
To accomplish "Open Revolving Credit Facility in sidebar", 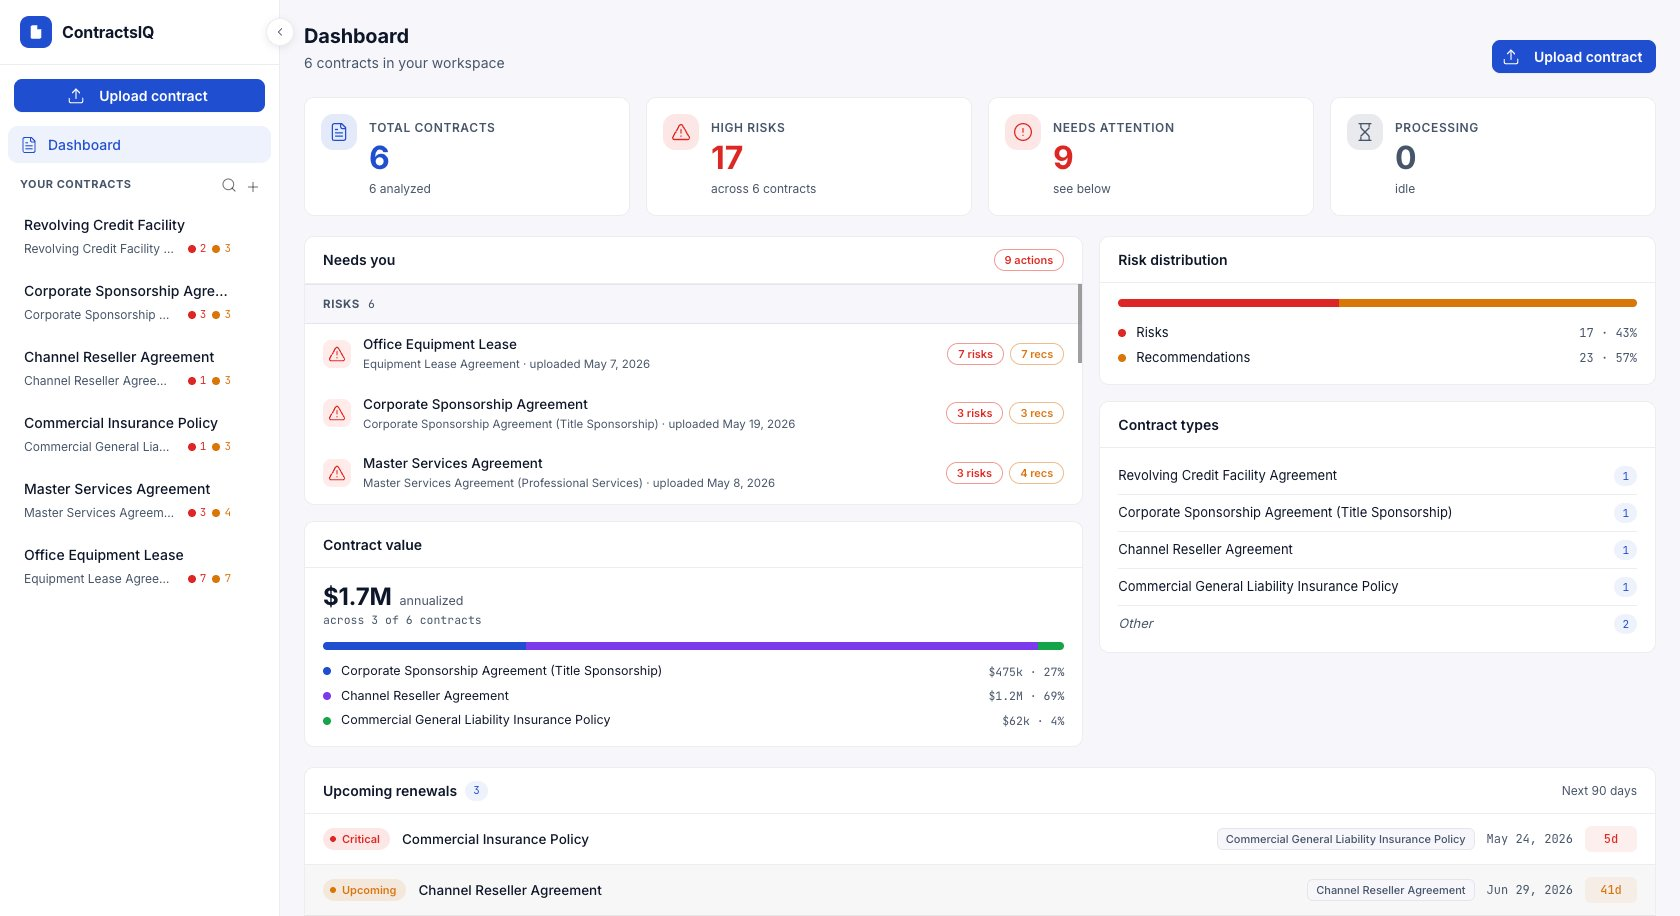I will point(139,236).
